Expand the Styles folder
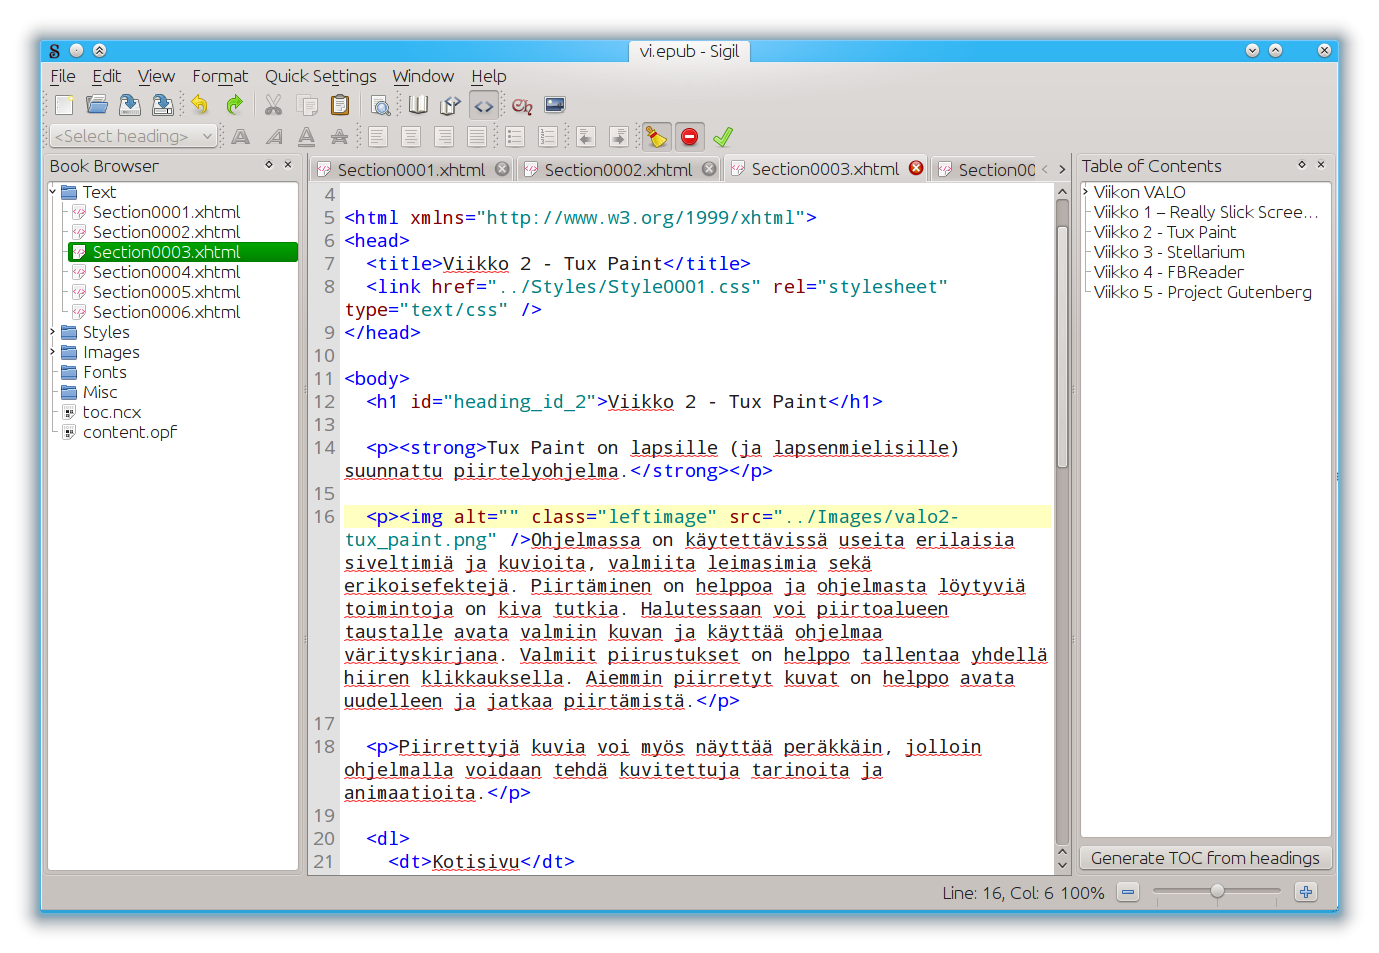This screenshot has width=1379, height=953. click(53, 331)
